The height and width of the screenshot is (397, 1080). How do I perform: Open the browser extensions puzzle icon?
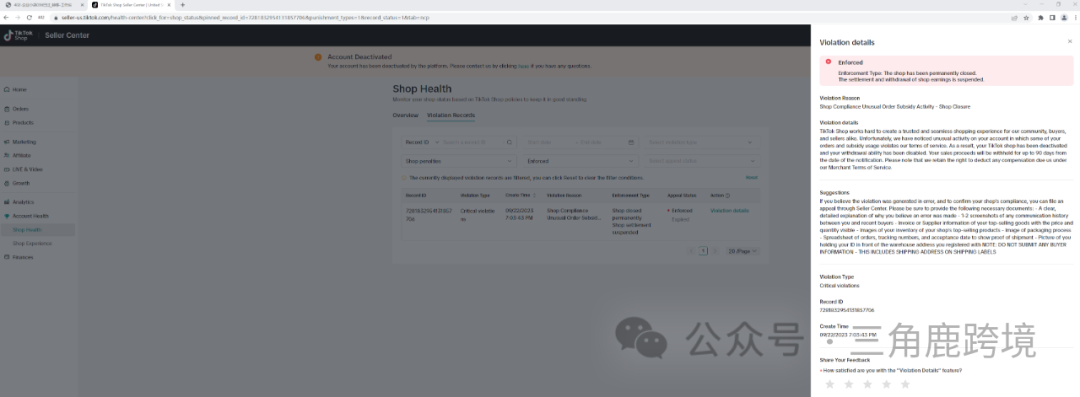[x=1041, y=17]
